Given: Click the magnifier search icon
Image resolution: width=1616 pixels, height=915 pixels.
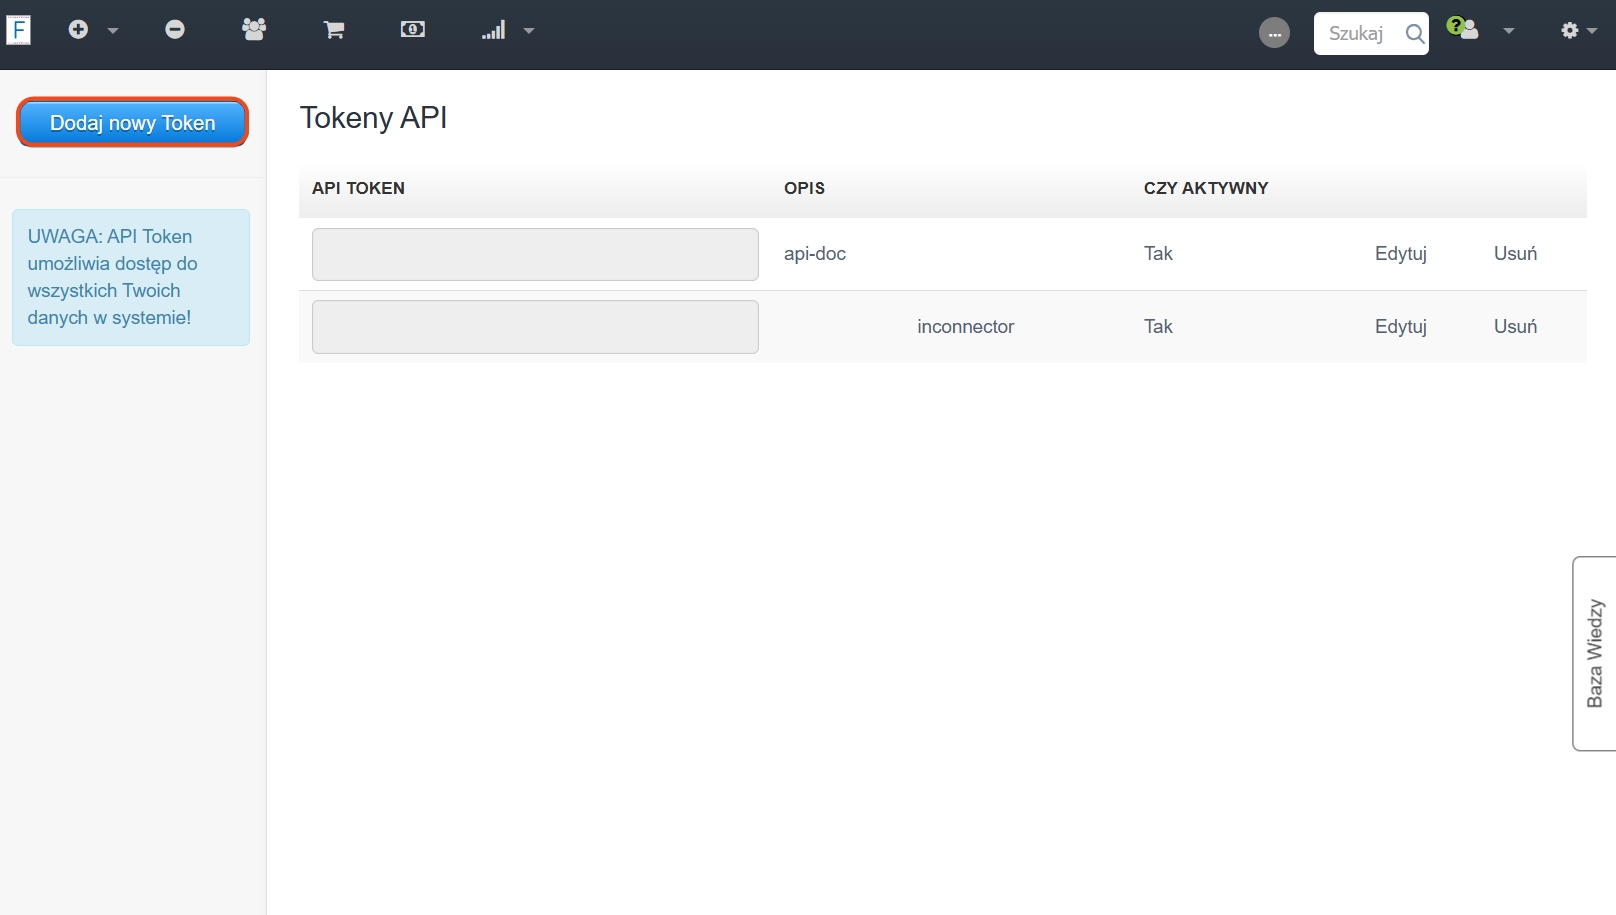Looking at the screenshot, I should [1414, 34].
